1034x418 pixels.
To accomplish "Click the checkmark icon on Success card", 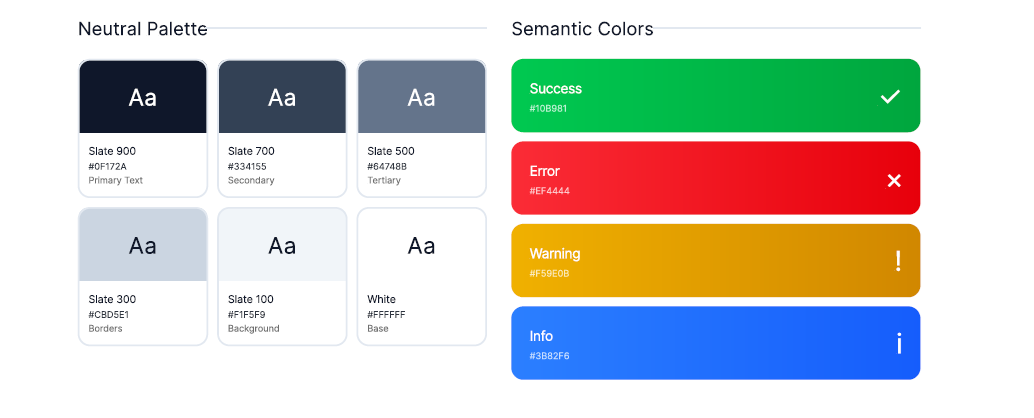I will click(x=890, y=96).
